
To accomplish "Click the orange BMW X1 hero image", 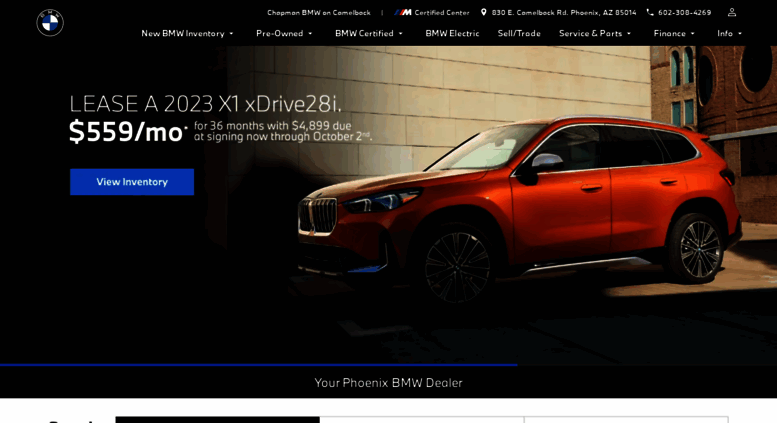I will [x=518, y=208].
